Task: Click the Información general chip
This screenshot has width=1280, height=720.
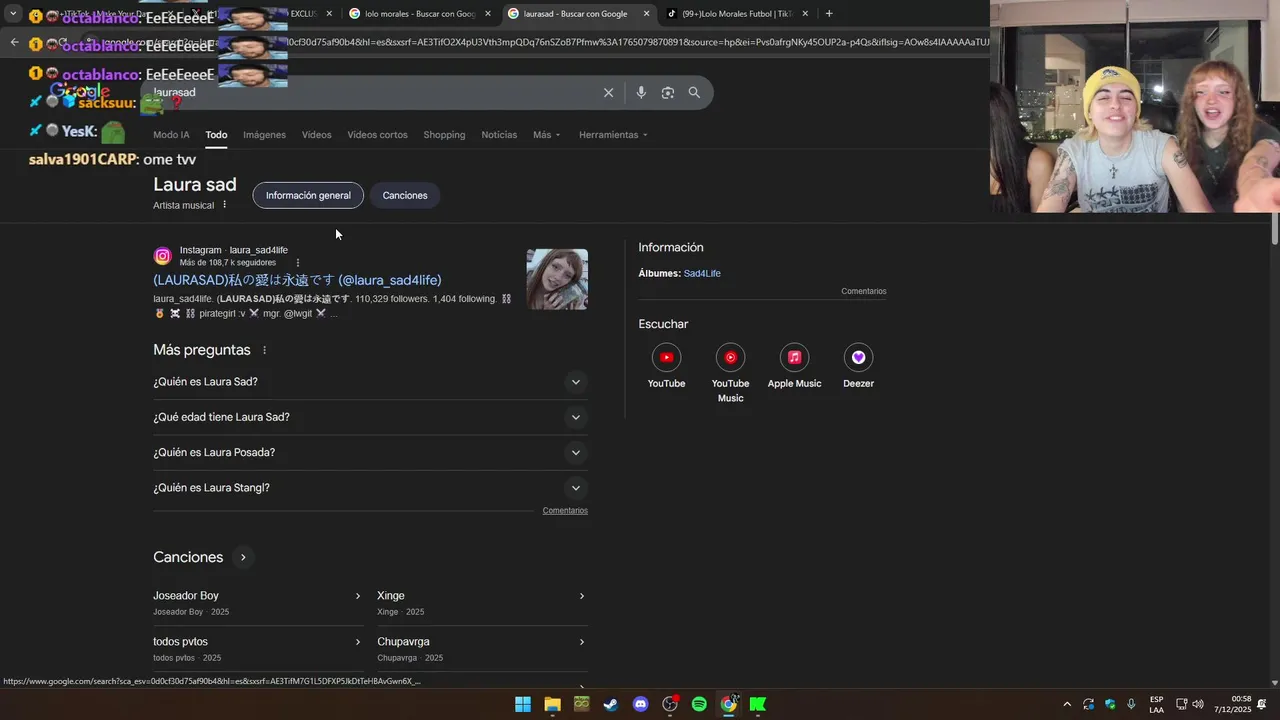Action: (308, 195)
